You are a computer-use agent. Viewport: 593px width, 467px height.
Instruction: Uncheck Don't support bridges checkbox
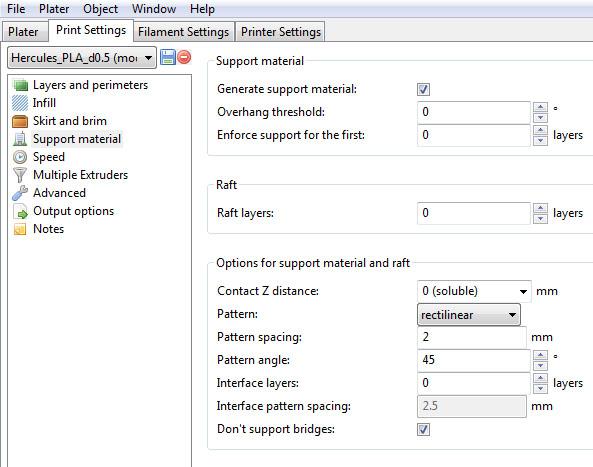(x=423, y=430)
